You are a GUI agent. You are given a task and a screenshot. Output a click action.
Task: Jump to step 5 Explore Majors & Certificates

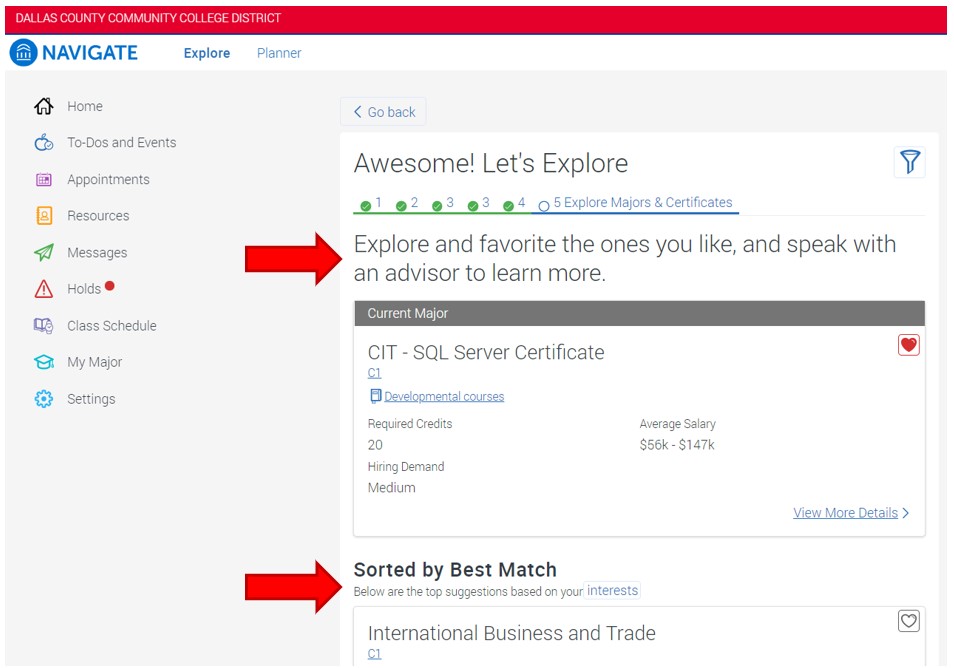642,203
